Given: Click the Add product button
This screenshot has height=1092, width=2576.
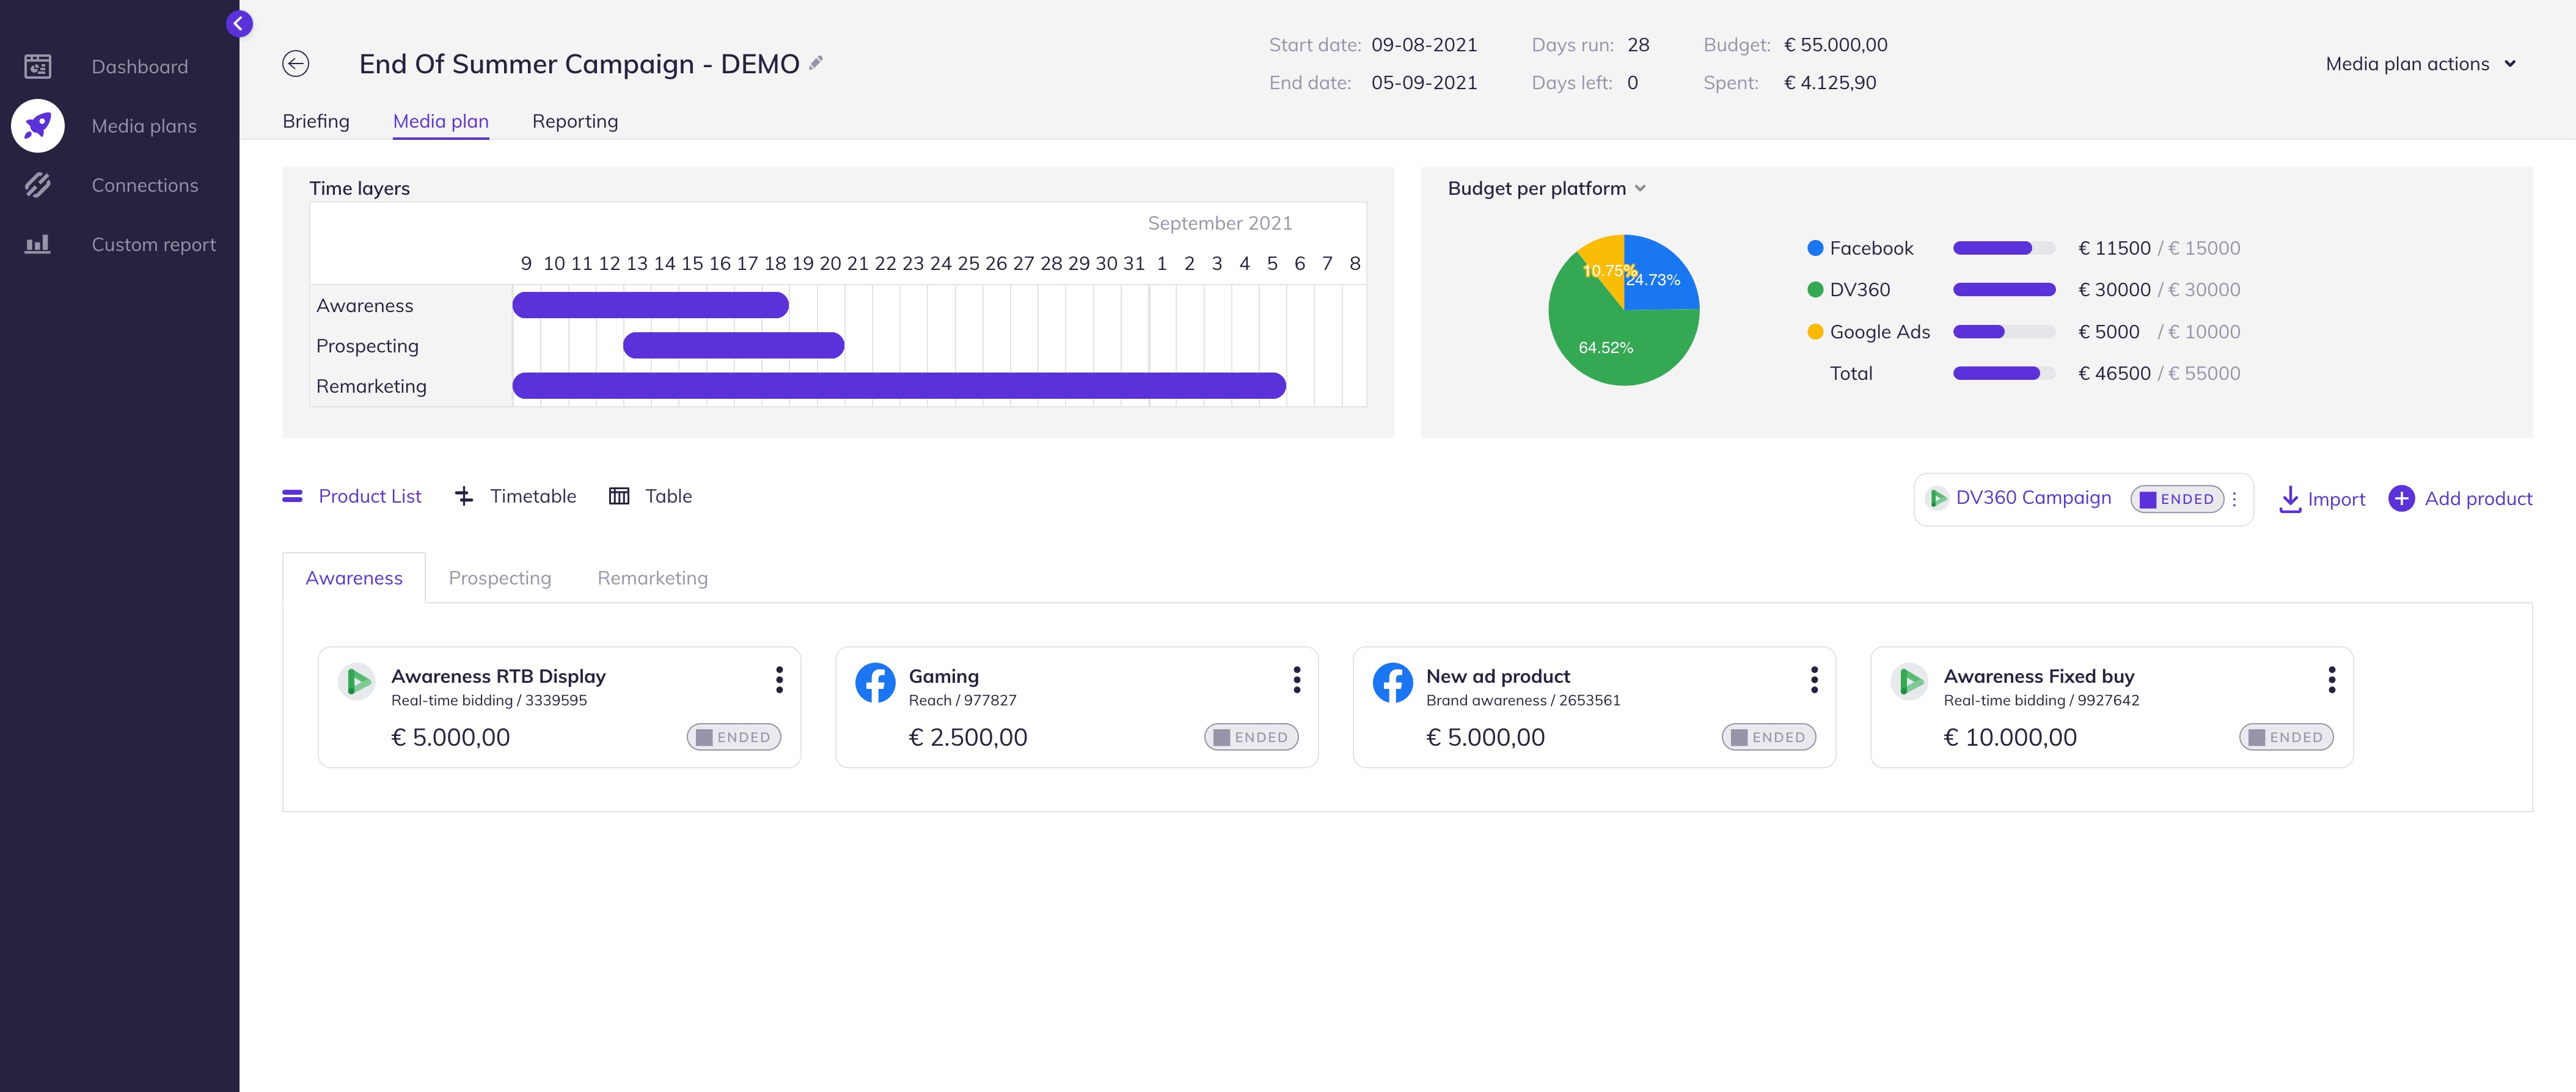Looking at the screenshot, I should 2460,498.
